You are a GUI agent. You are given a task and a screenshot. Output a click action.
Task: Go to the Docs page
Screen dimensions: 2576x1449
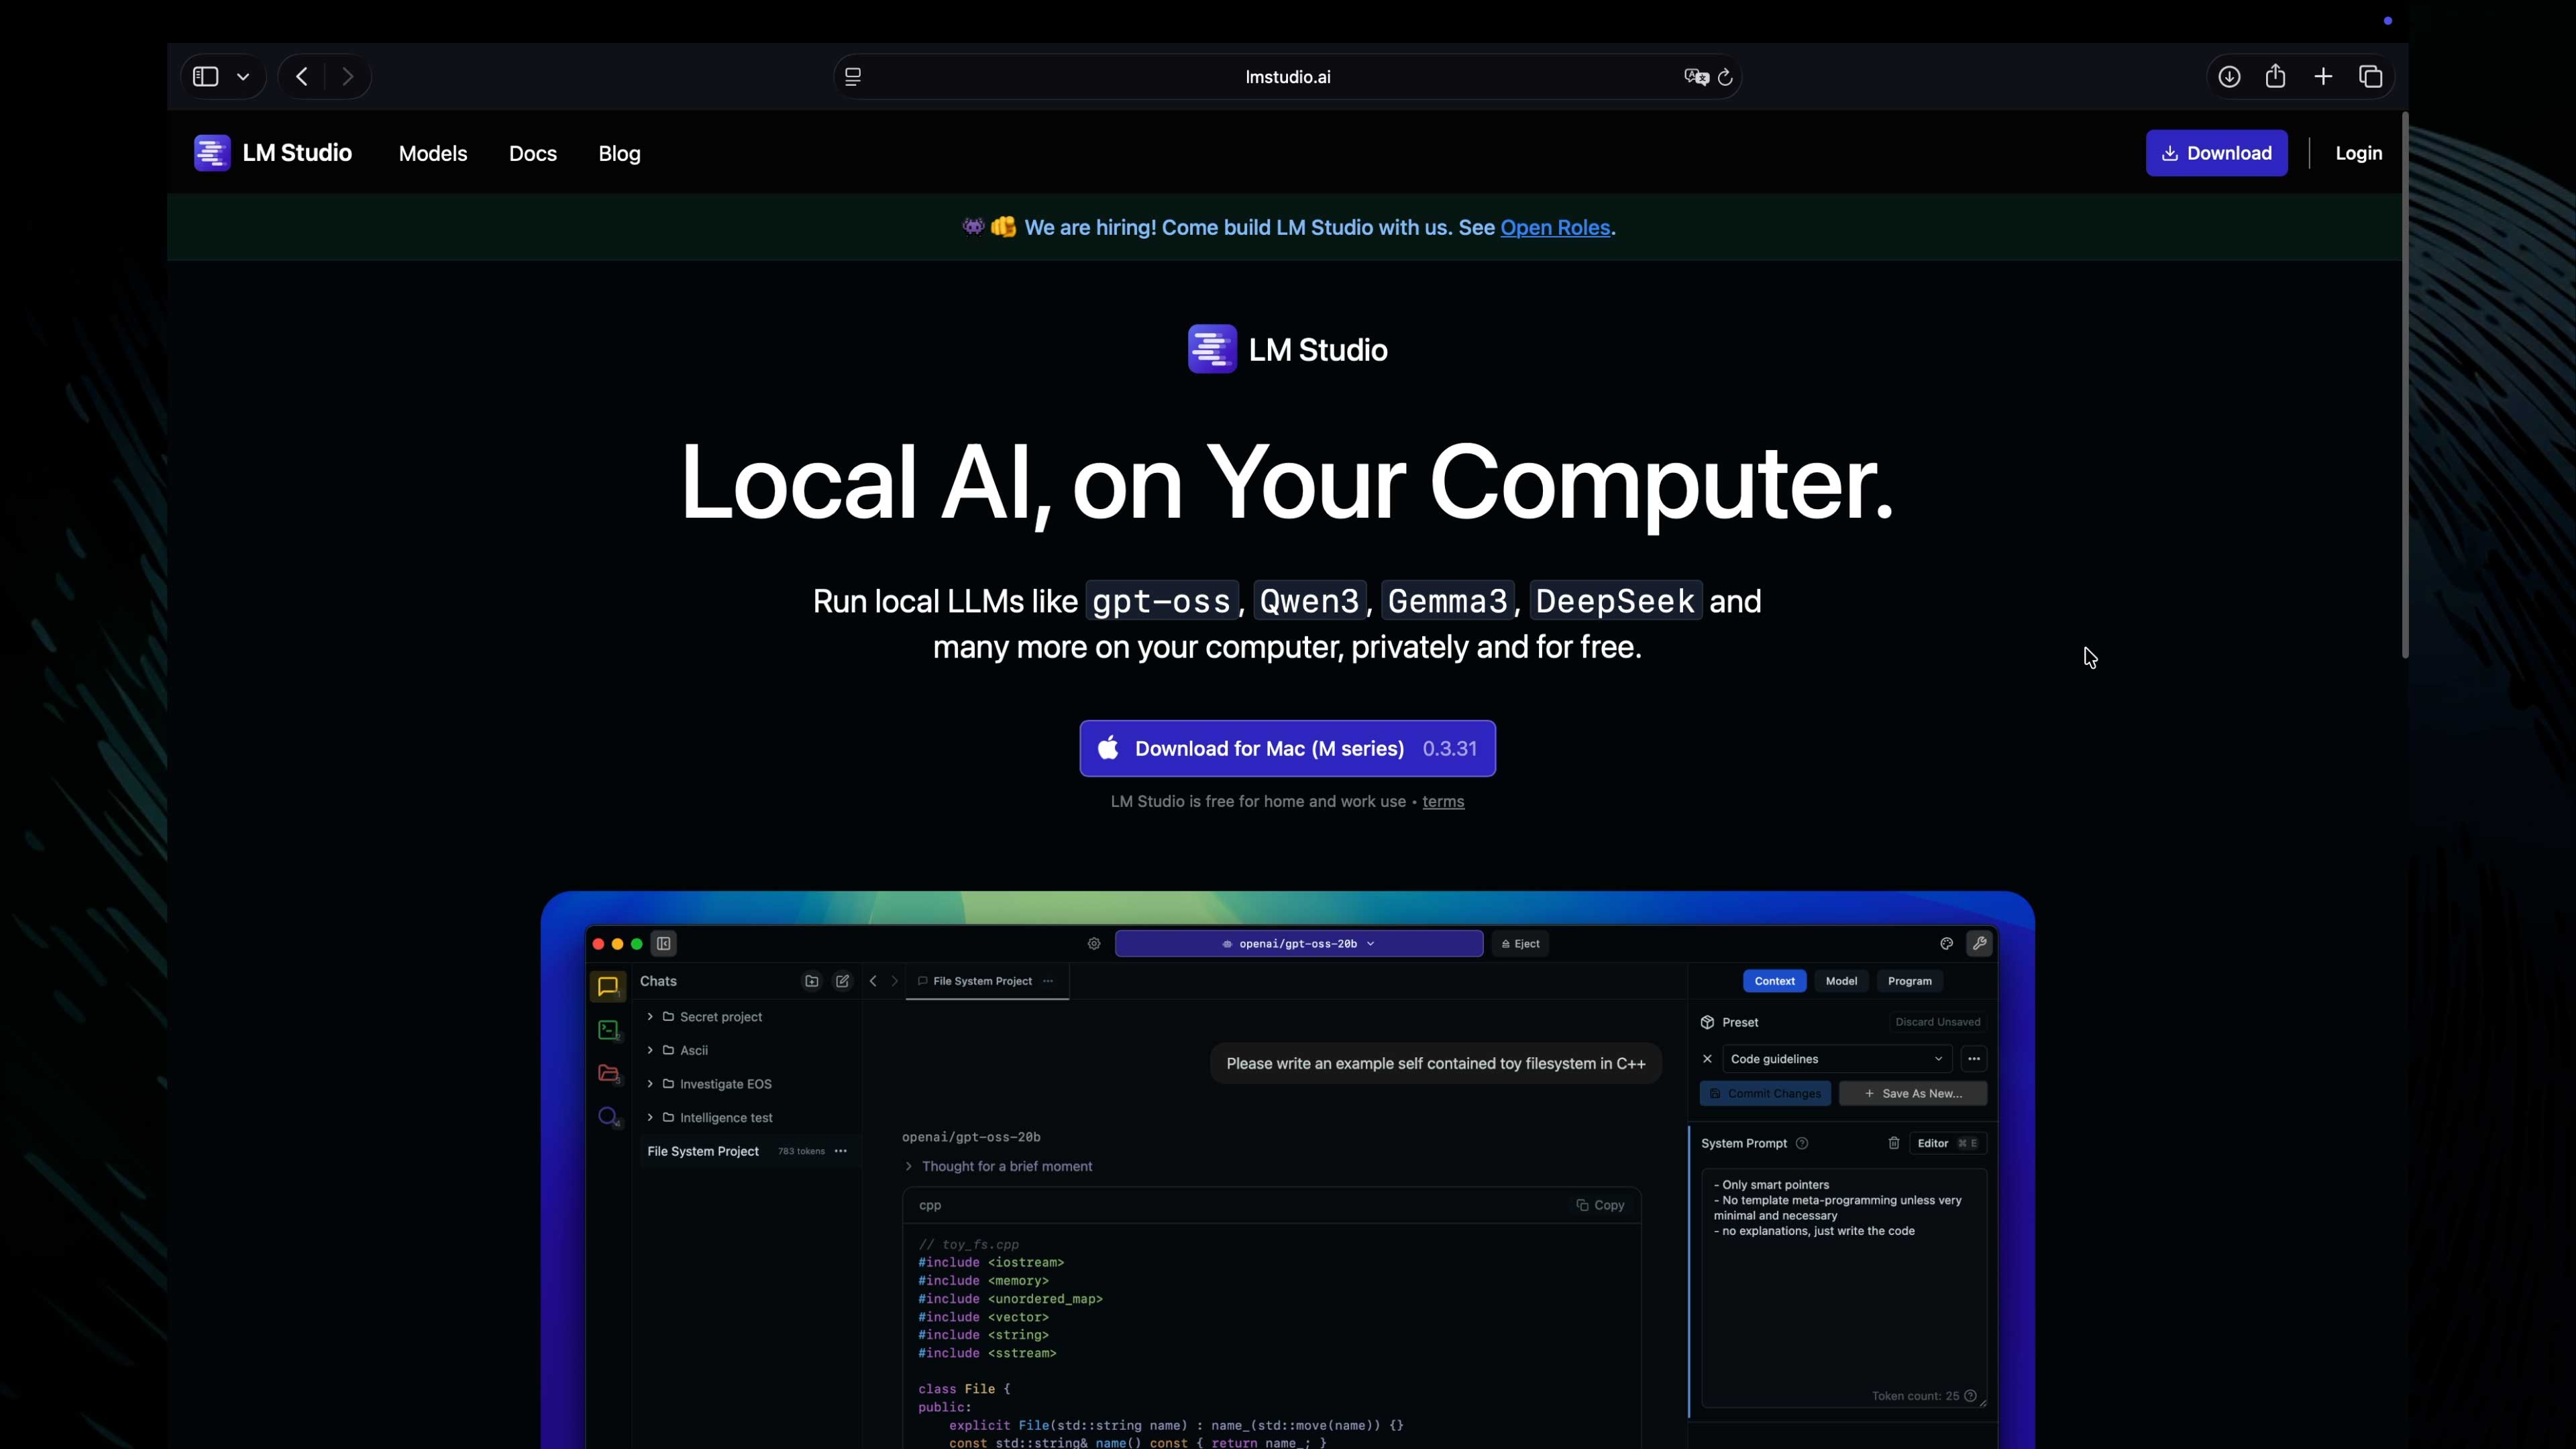(x=532, y=154)
